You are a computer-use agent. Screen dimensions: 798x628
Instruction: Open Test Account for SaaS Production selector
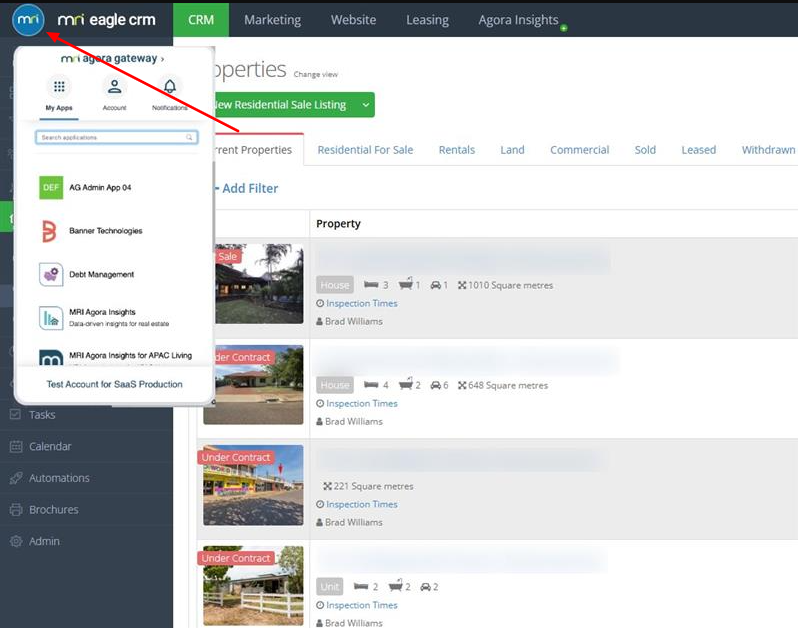[x=114, y=384]
